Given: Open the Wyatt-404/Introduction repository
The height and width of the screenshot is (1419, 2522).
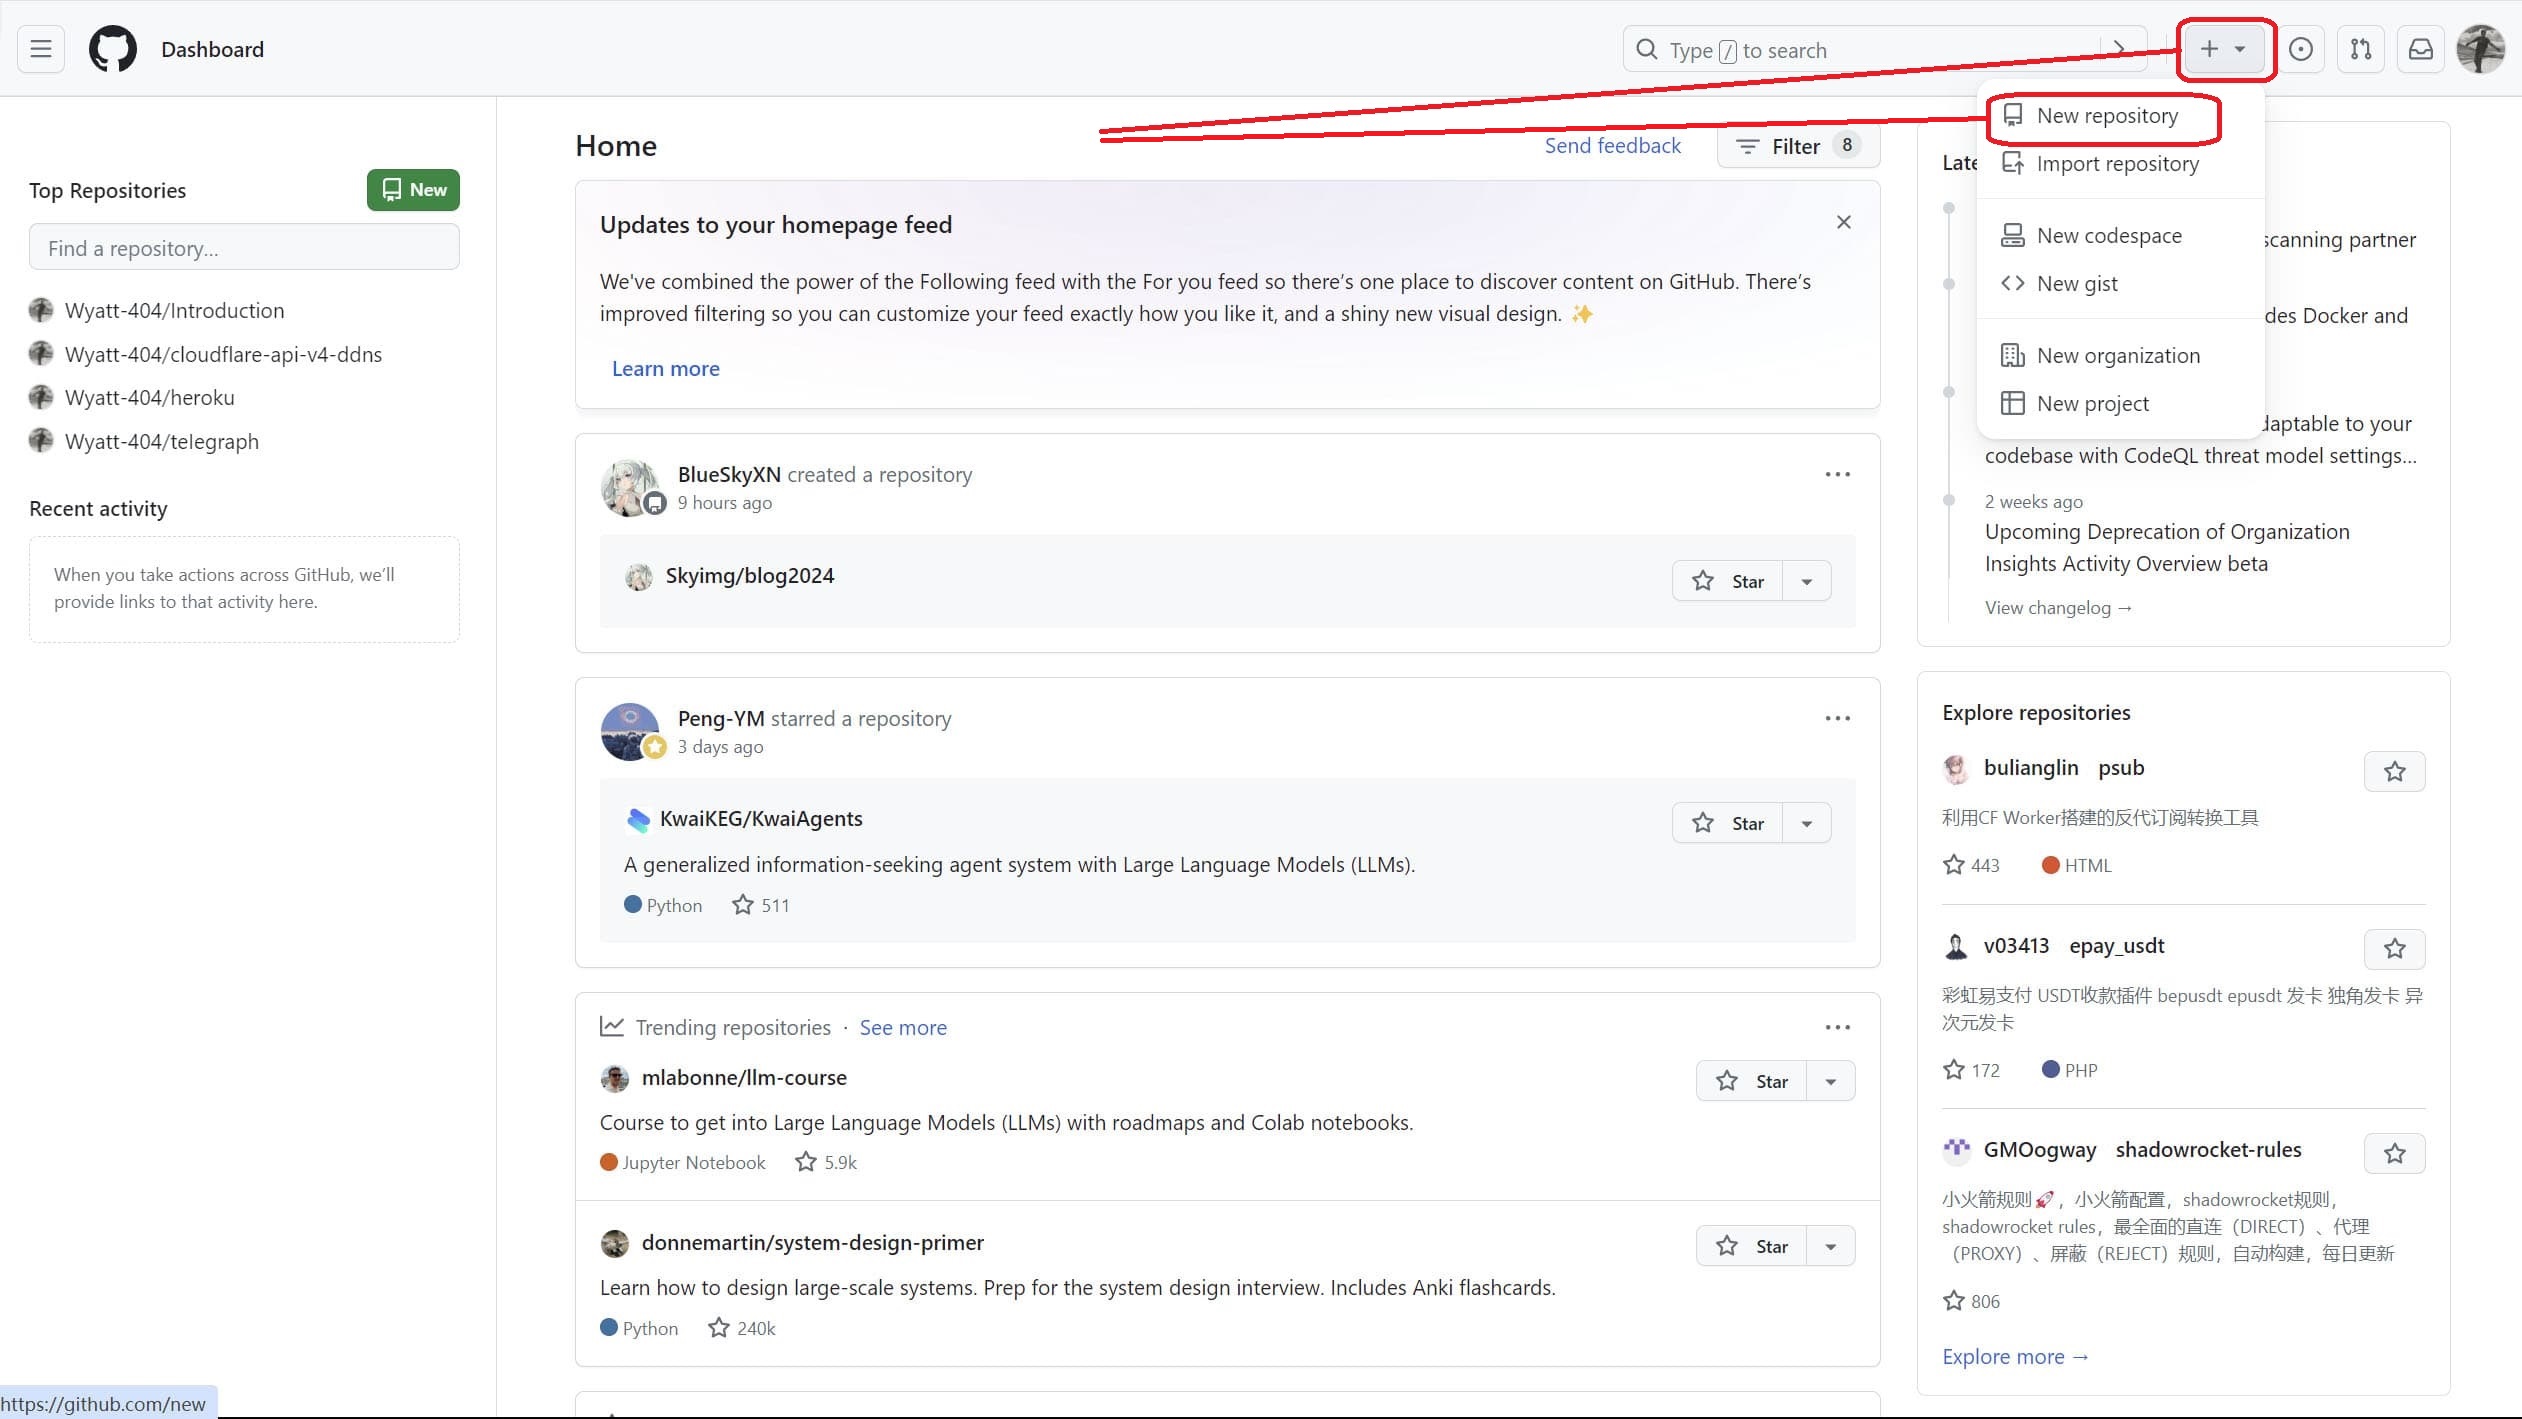Looking at the screenshot, I should pyautogui.click(x=174, y=311).
